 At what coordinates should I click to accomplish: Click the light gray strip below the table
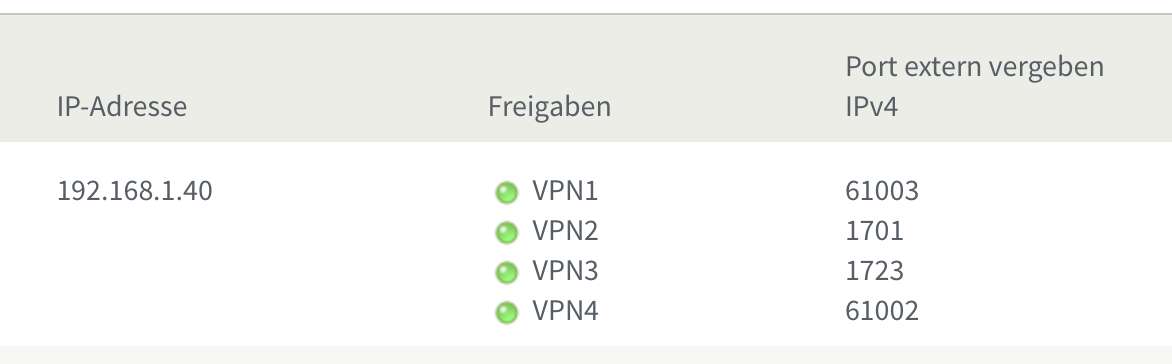tap(586, 355)
